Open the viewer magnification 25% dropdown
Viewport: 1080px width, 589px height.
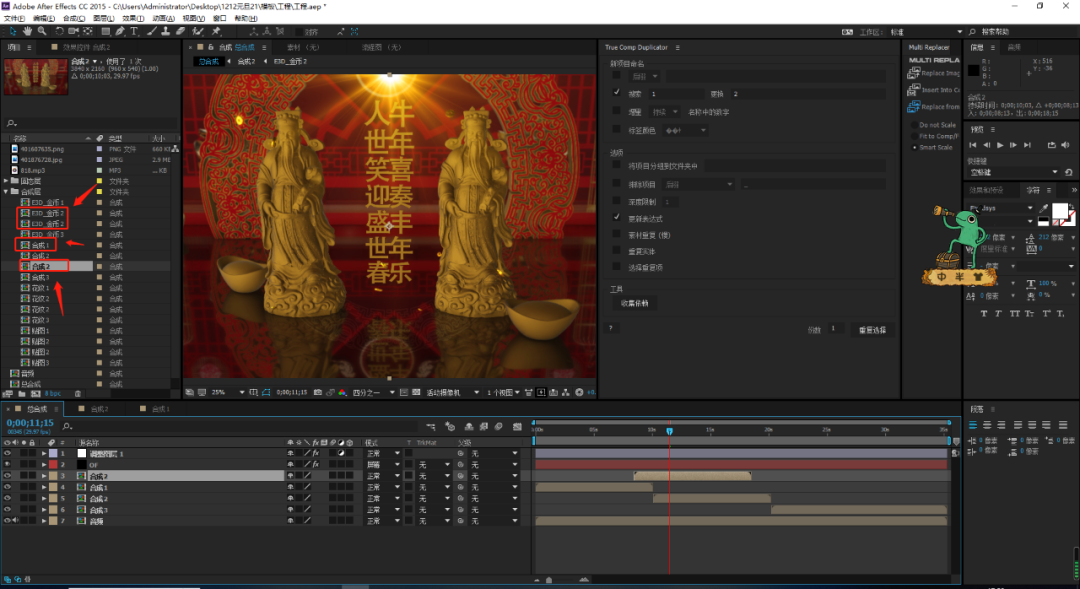point(229,393)
